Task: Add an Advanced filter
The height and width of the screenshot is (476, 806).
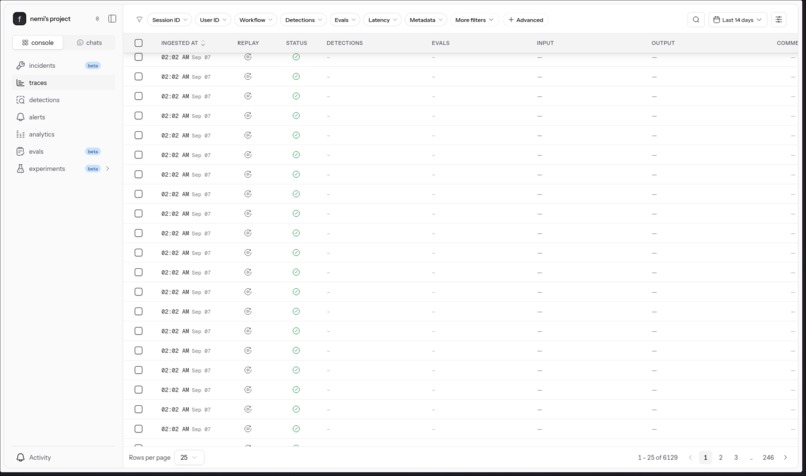Action: (x=525, y=20)
